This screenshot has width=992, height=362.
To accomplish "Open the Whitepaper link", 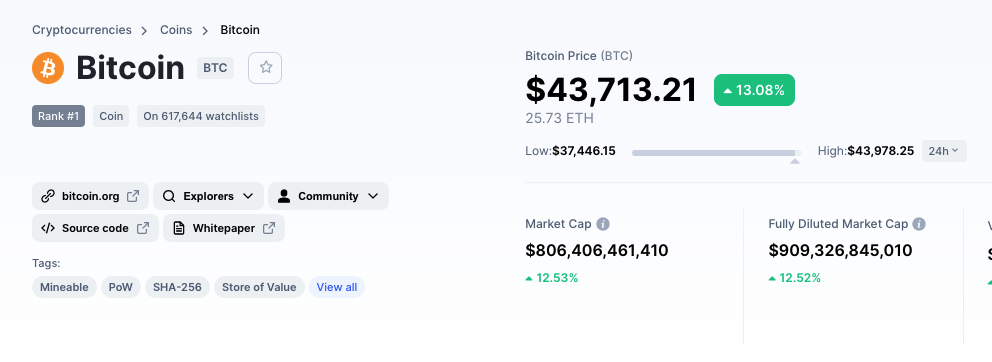I will coord(224,228).
